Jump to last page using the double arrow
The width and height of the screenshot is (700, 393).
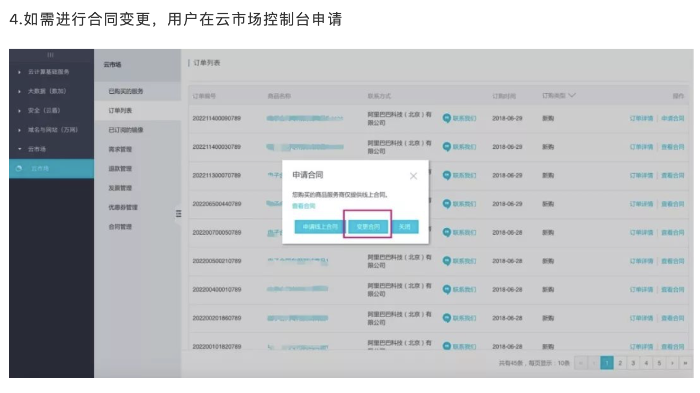click(685, 363)
